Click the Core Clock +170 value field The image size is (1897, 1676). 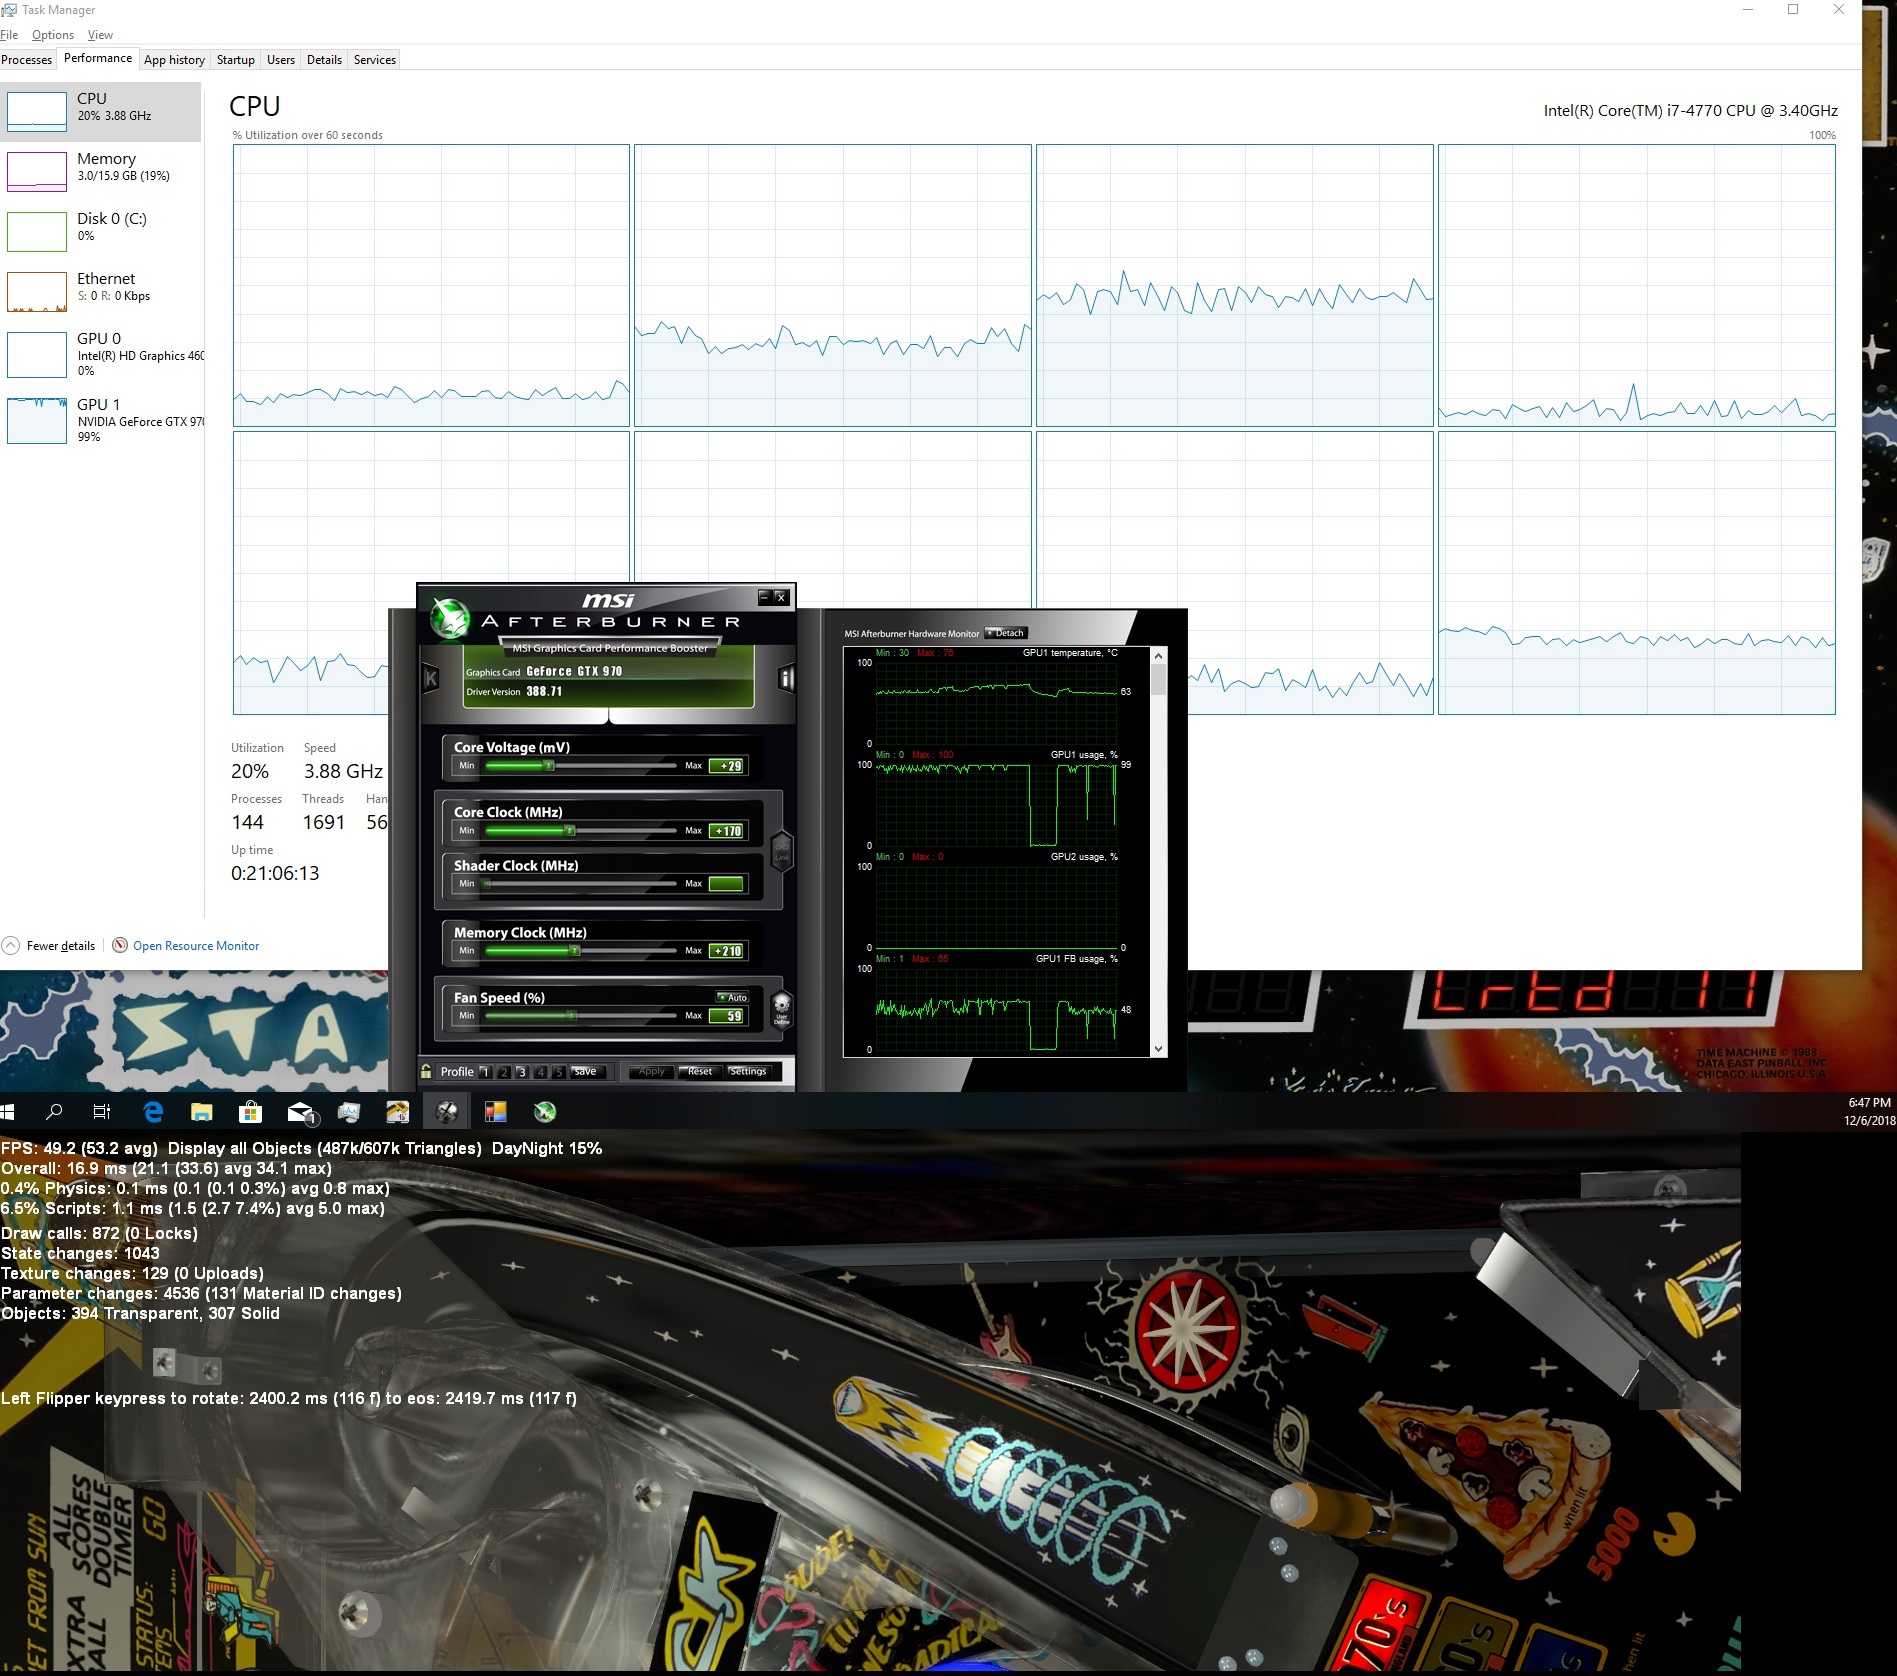point(726,831)
